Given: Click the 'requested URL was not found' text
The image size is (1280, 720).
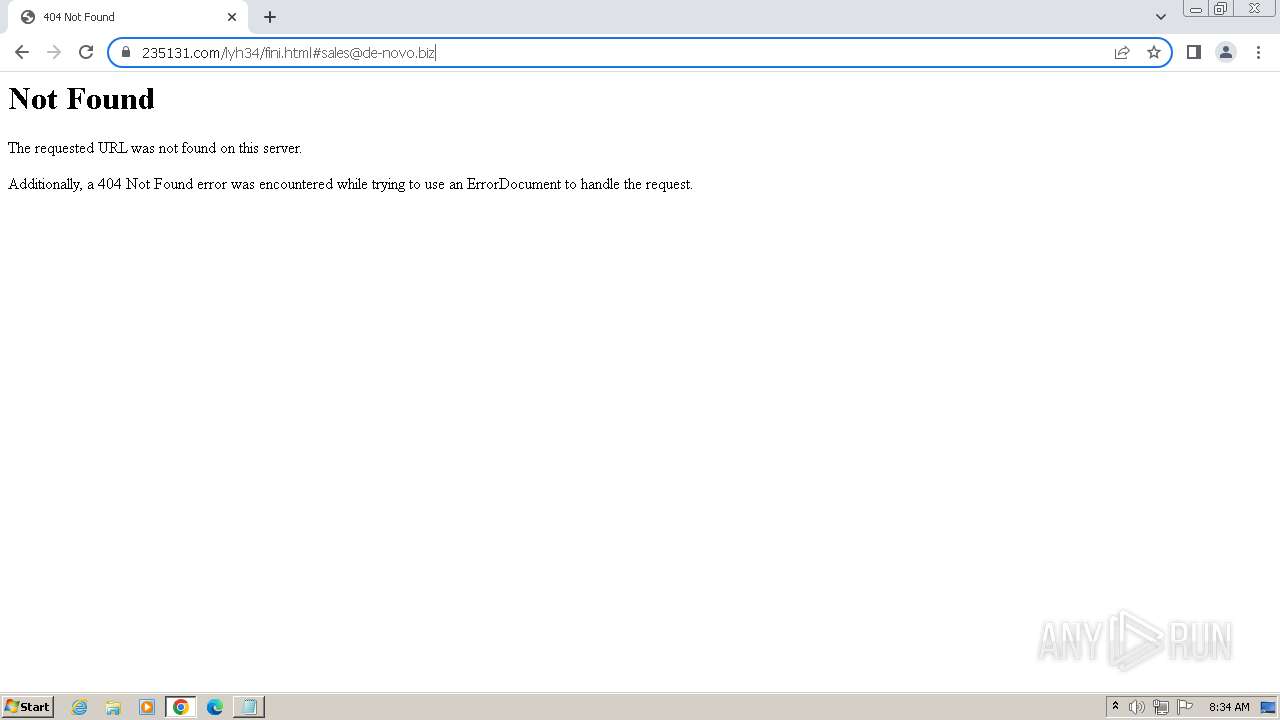Looking at the screenshot, I should pyautogui.click(x=155, y=148).
